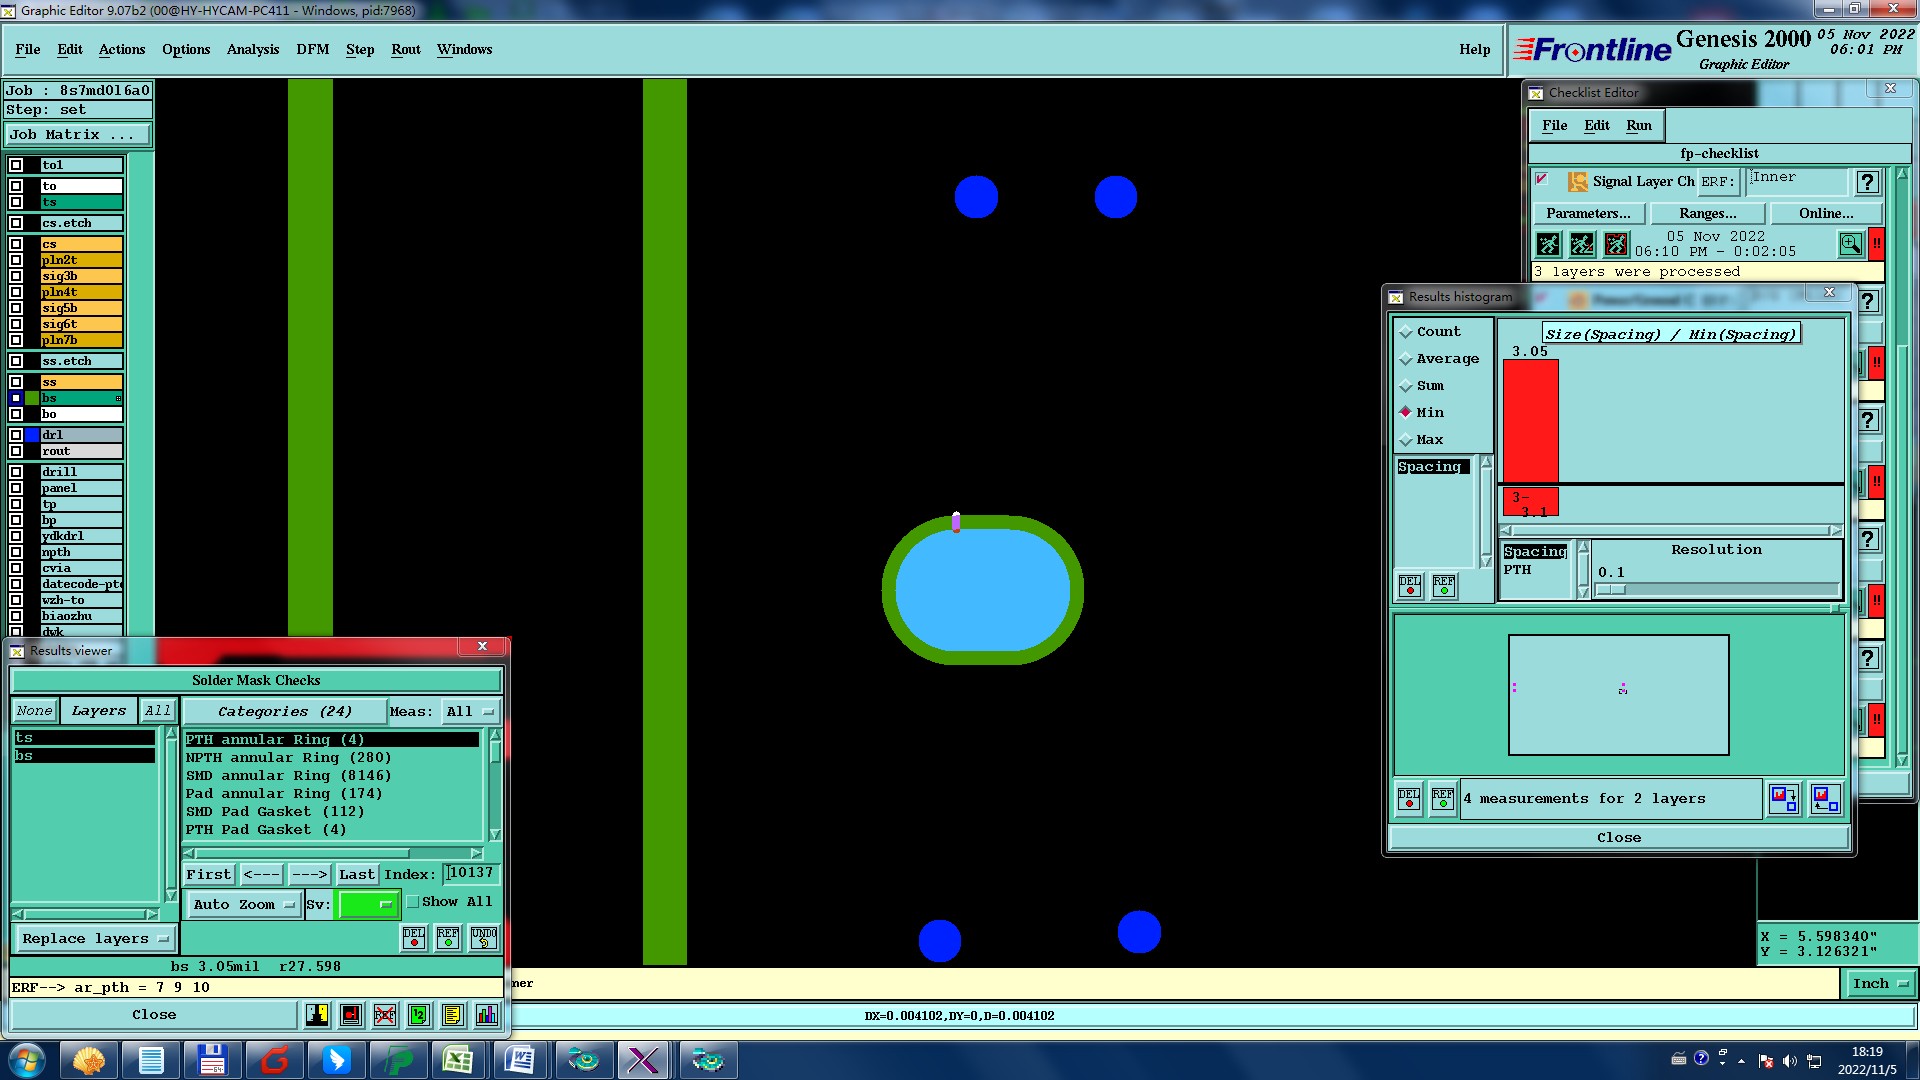Click the yellow notes report icon
The height and width of the screenshot is (1080, 1920).
pos(452,1015)
